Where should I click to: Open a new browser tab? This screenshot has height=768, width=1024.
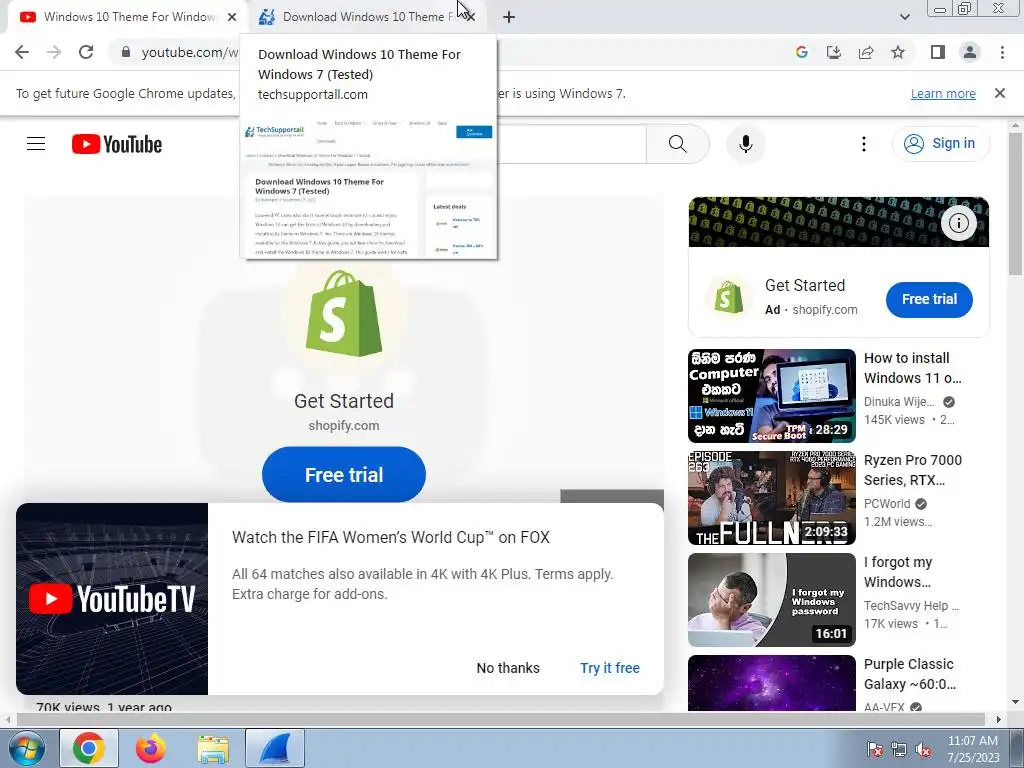pos(509,17)
